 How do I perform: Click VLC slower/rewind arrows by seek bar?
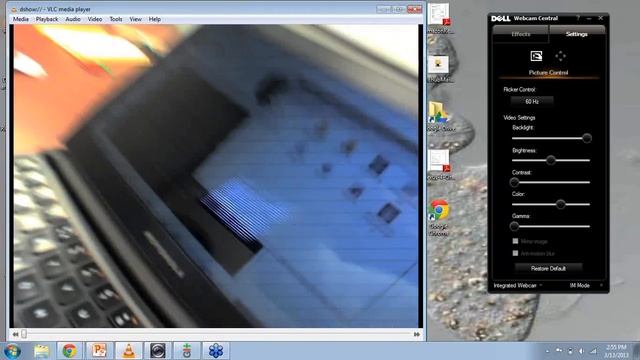tap(16, 334)
